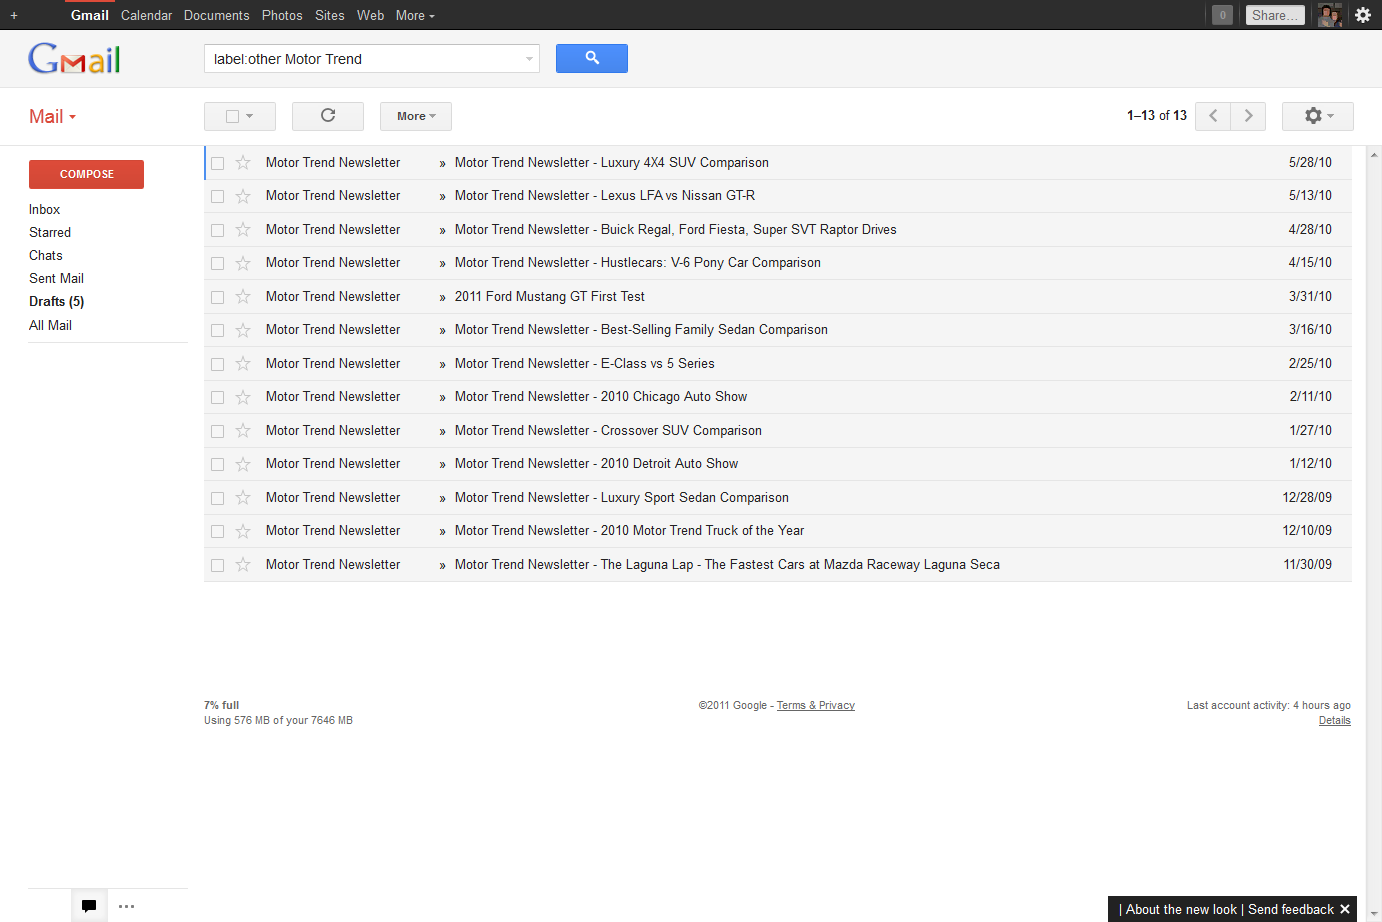Screen dimensions: 1382x922
Task: Click the plus icon in top bar
Action: point(14,15)
